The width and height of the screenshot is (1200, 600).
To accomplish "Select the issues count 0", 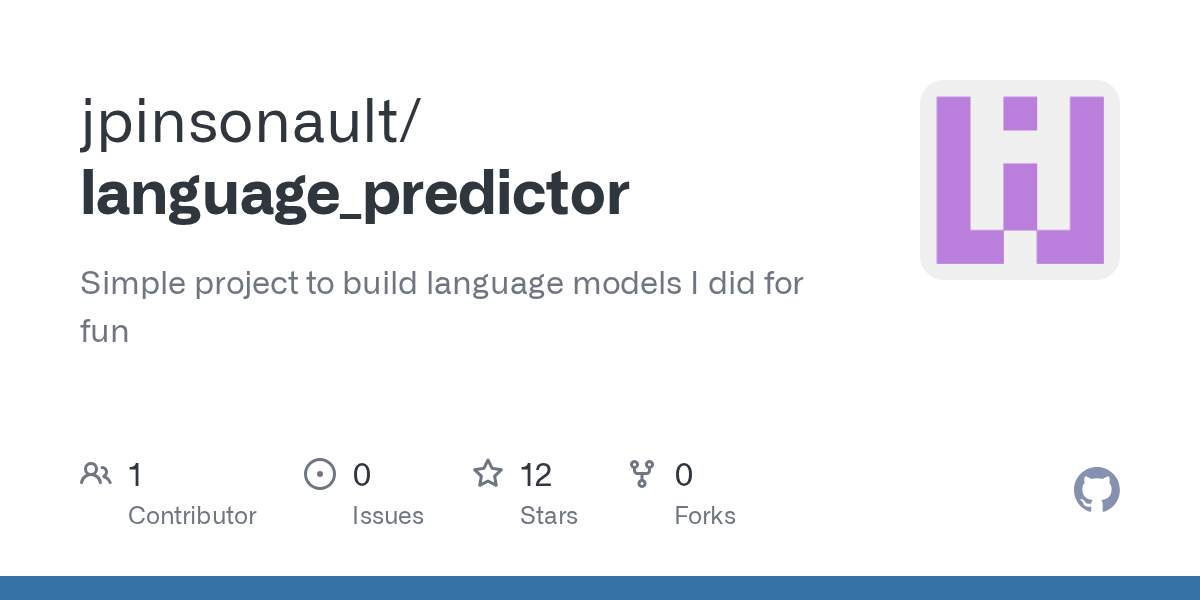I will click(362, 474).
